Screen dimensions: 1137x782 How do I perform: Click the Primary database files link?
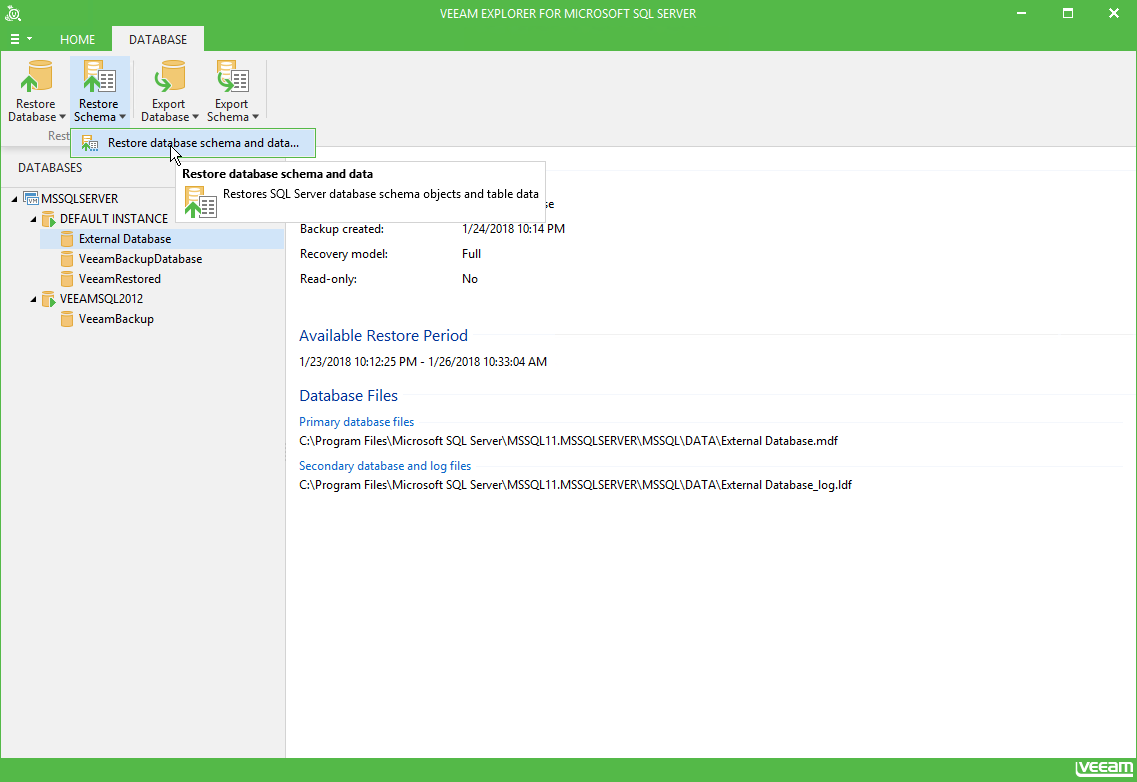(x=357, y=422)
